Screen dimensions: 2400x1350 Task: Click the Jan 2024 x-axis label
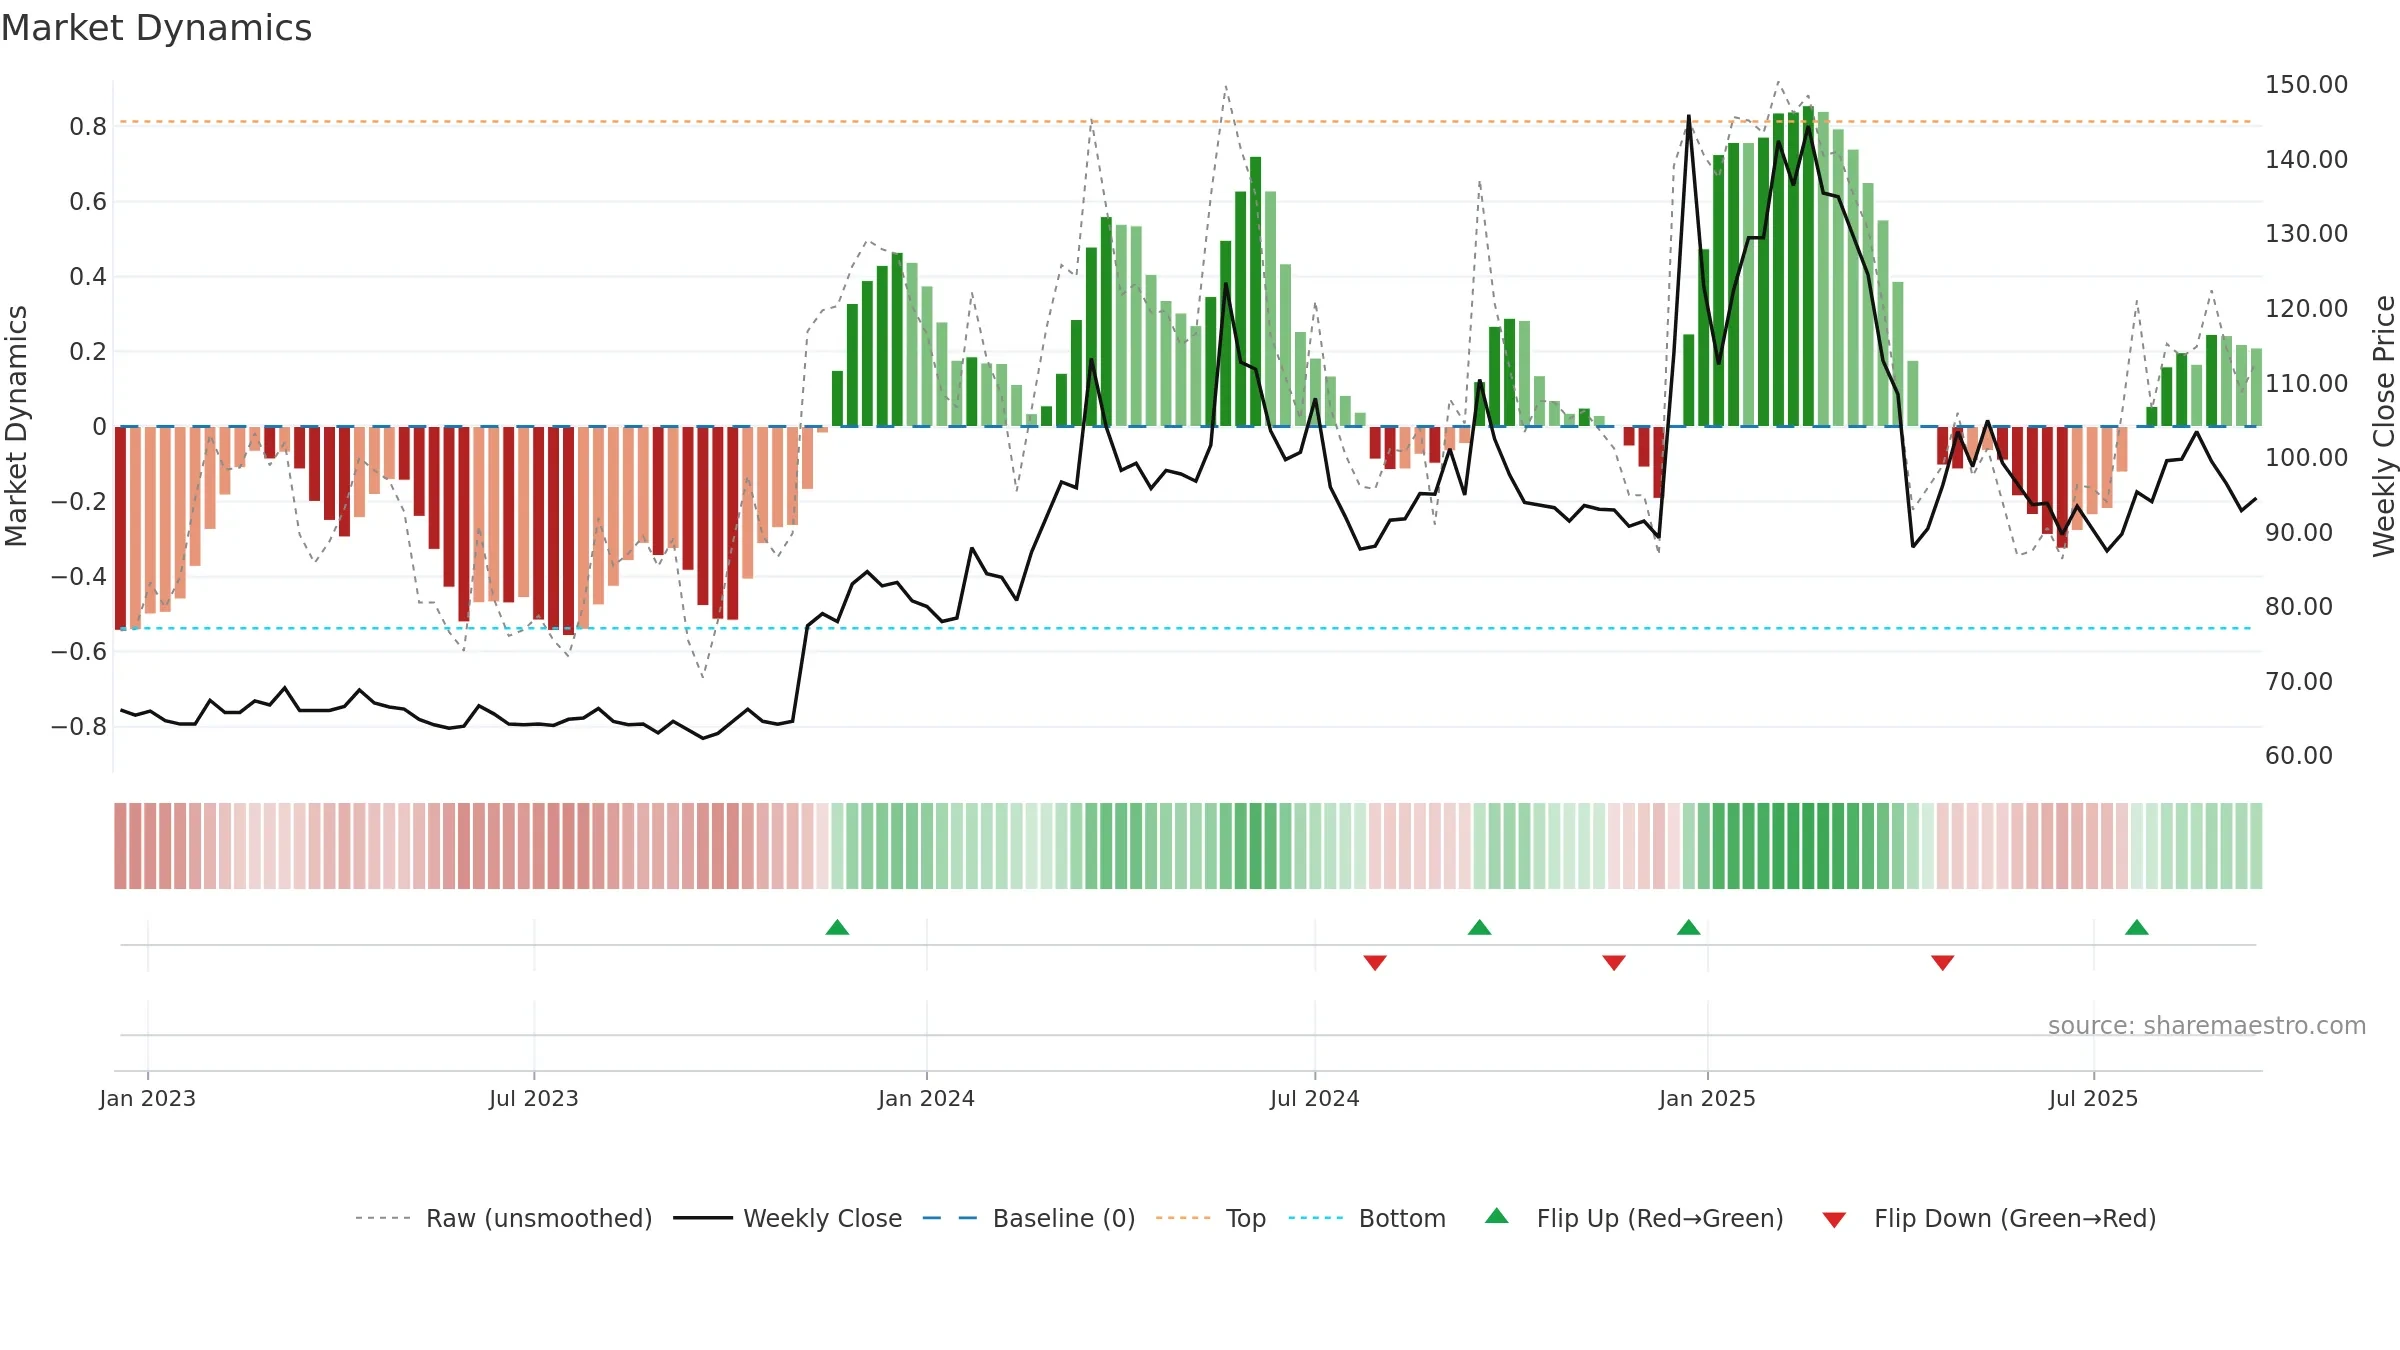tap(927, 1098)
